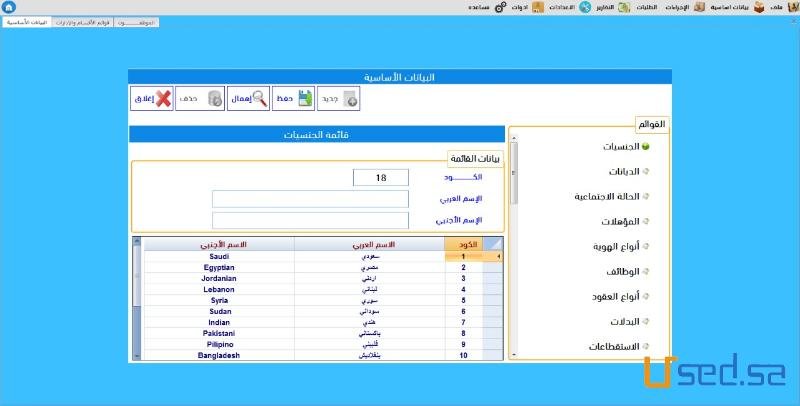The width and height of the screenshot is (800, 406).
Task: Switch to the الموظفون tab
Action: point(136,22)
